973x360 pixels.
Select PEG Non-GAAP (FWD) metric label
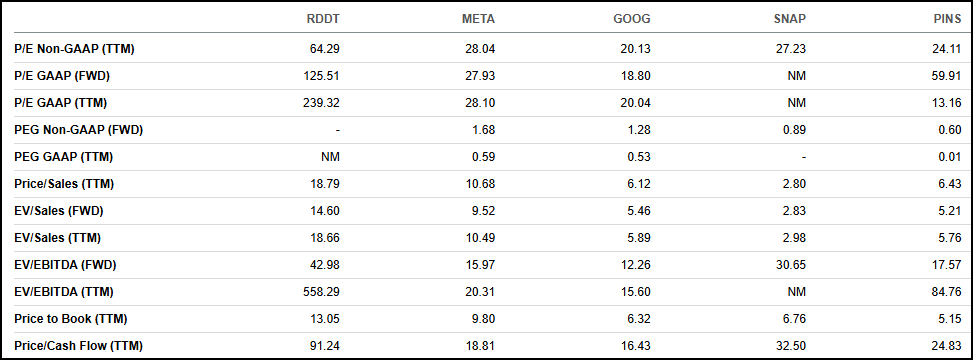click(78, 130)
